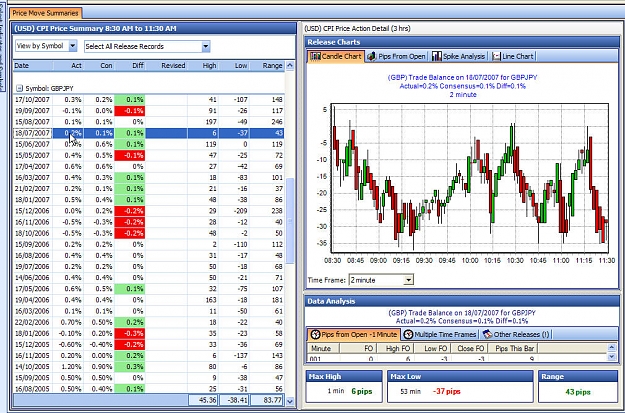Open the Other Releases tab
Image resolution: width=625 pixels, height=413 pixels.
click(515, 334)
